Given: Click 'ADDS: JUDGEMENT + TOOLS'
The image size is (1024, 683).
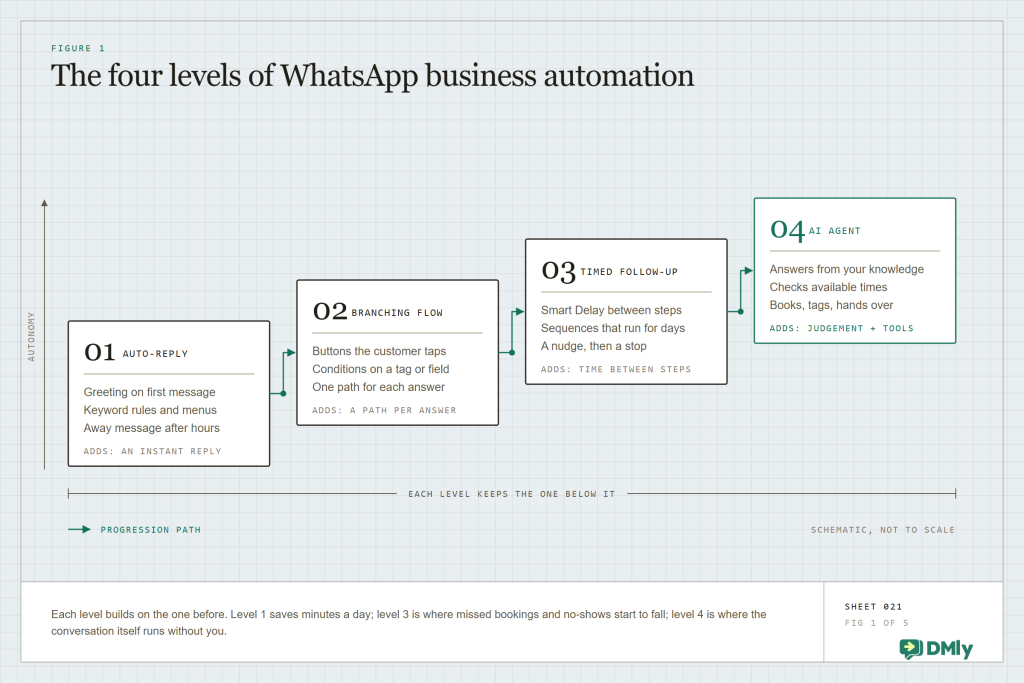Looking at the screenshot, I should pos(841,328).
